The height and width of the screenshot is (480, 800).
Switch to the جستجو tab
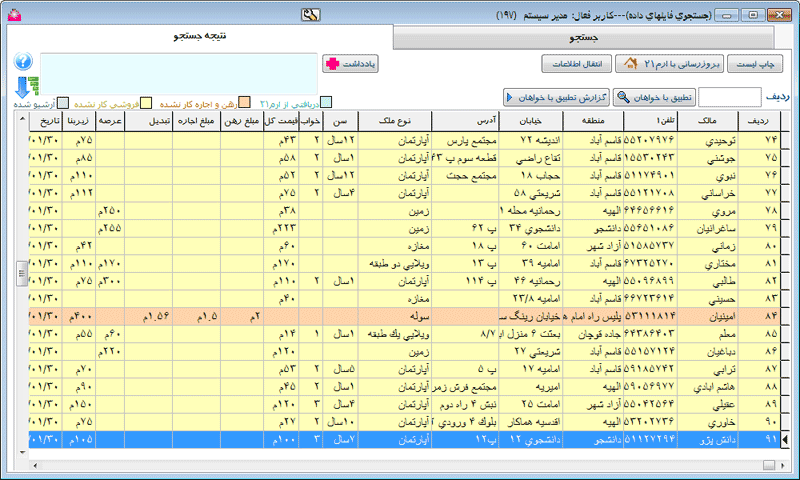pos(584,38)
